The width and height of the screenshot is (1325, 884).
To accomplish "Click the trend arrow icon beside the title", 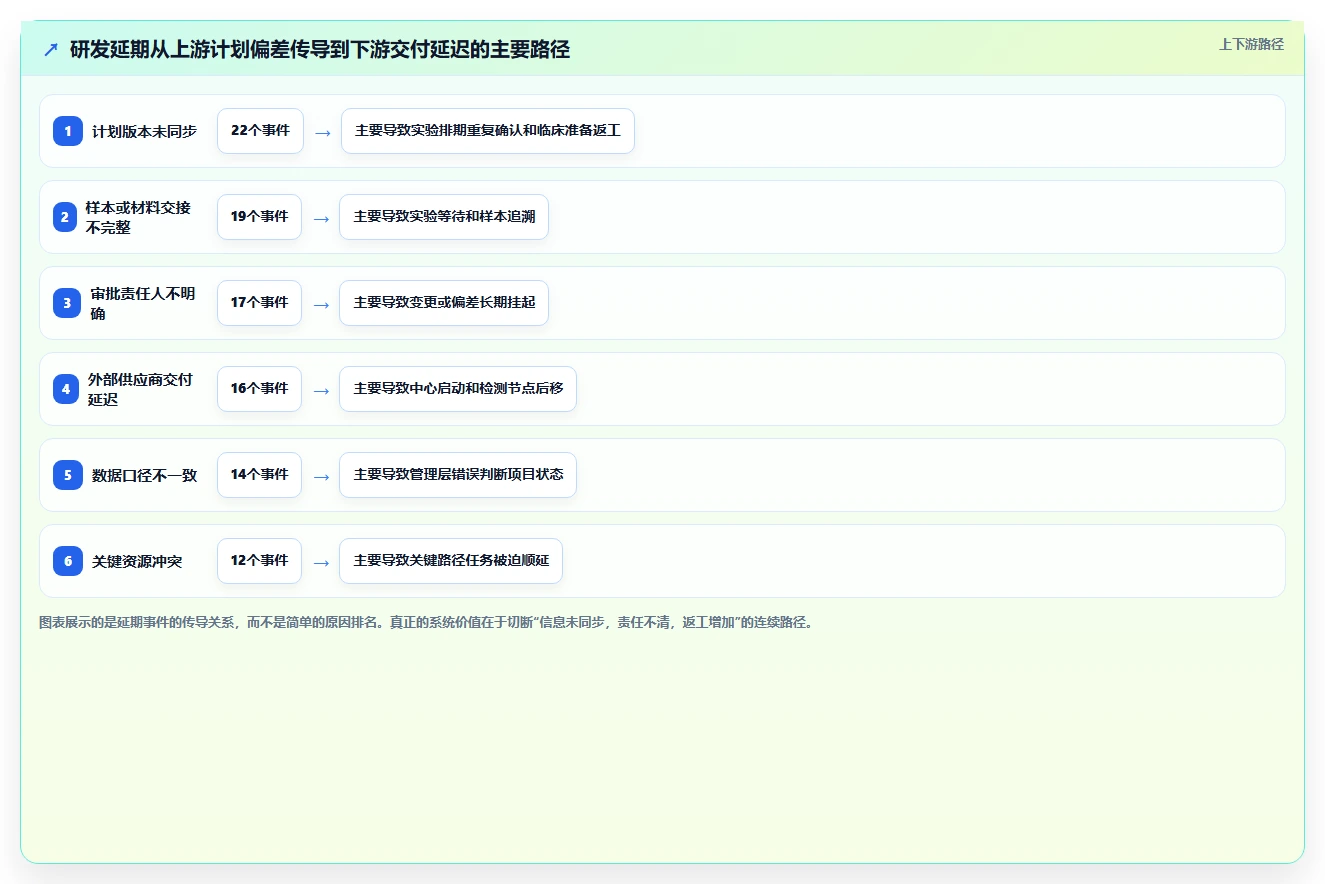I will (51, 49).
